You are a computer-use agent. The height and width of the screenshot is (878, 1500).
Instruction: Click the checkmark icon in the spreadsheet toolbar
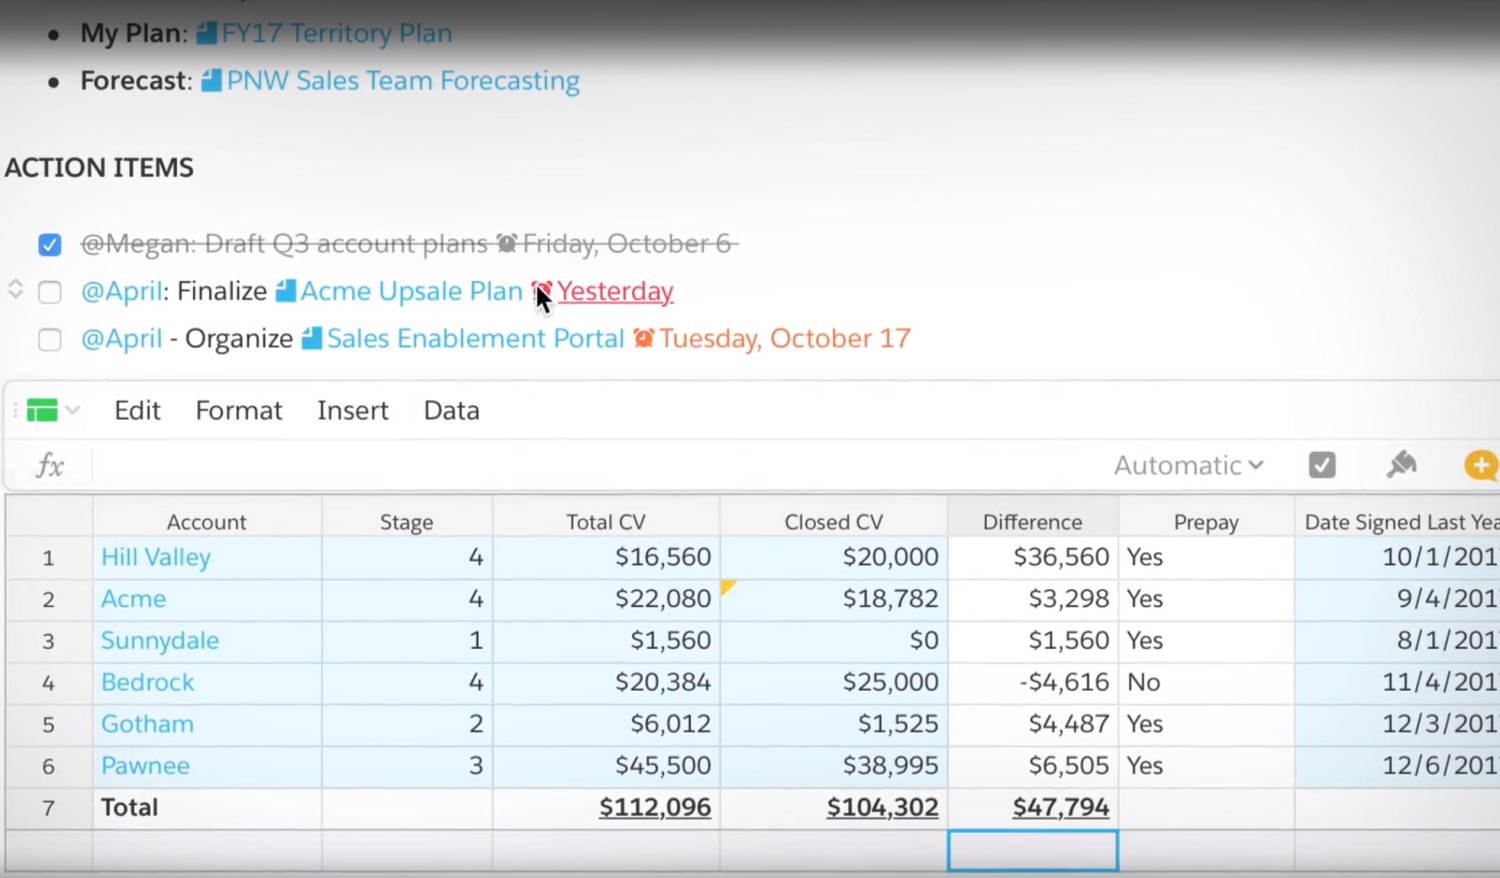pos(1321,465)
